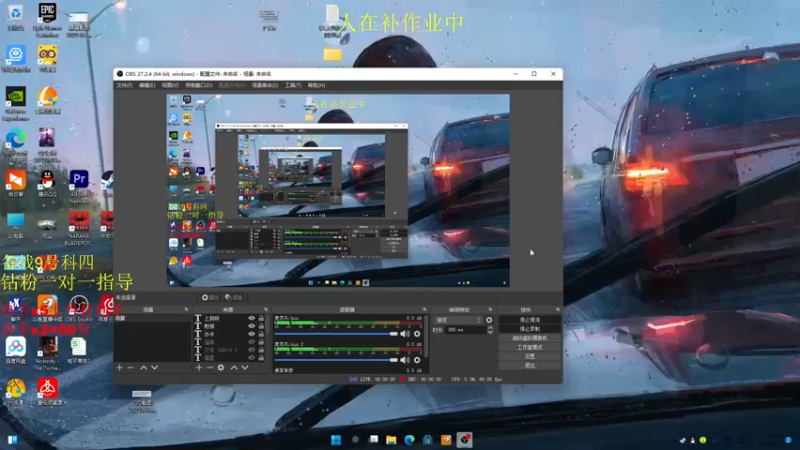The height and width of the screenshot is (450, 800).
Task: Open the Docks (停靠窗口) menu in OBS
Action: [198, 85]
